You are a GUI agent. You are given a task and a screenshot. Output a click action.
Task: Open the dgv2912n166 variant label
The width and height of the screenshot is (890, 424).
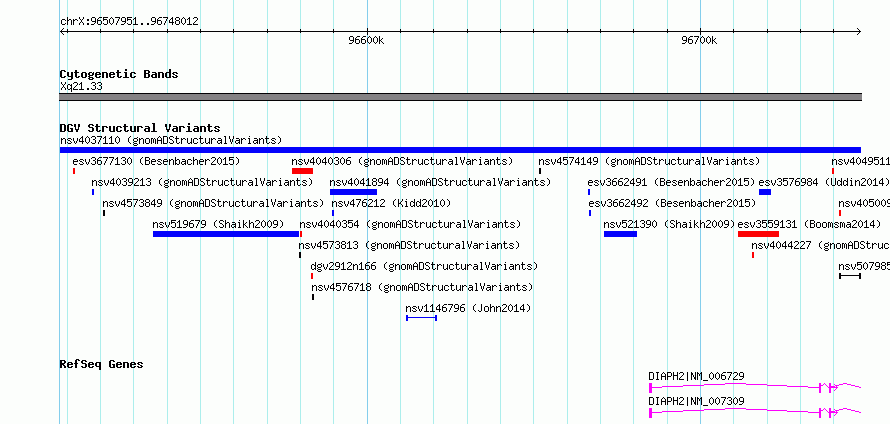click(x=424, y=266)
